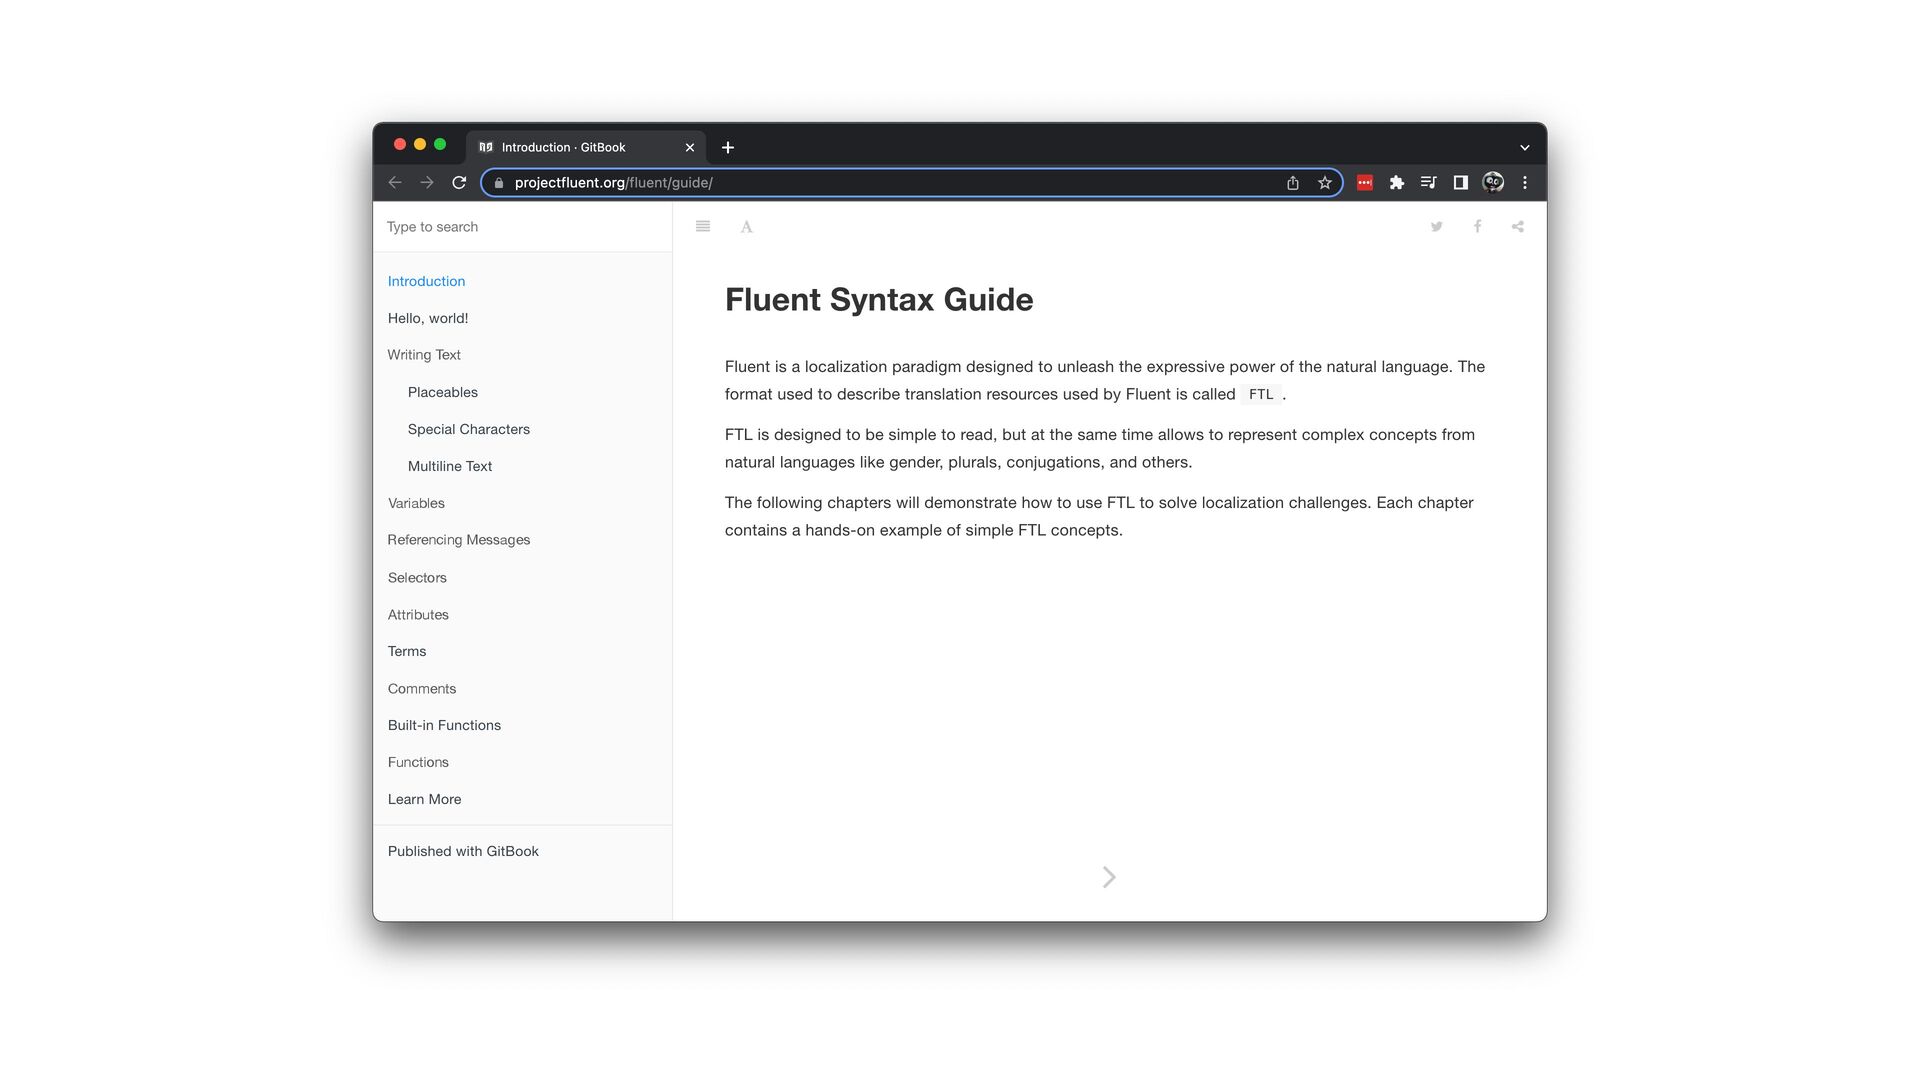Expand tab search chevron
Viewport: 1920px width, 1080px height.
[1525, 148]
